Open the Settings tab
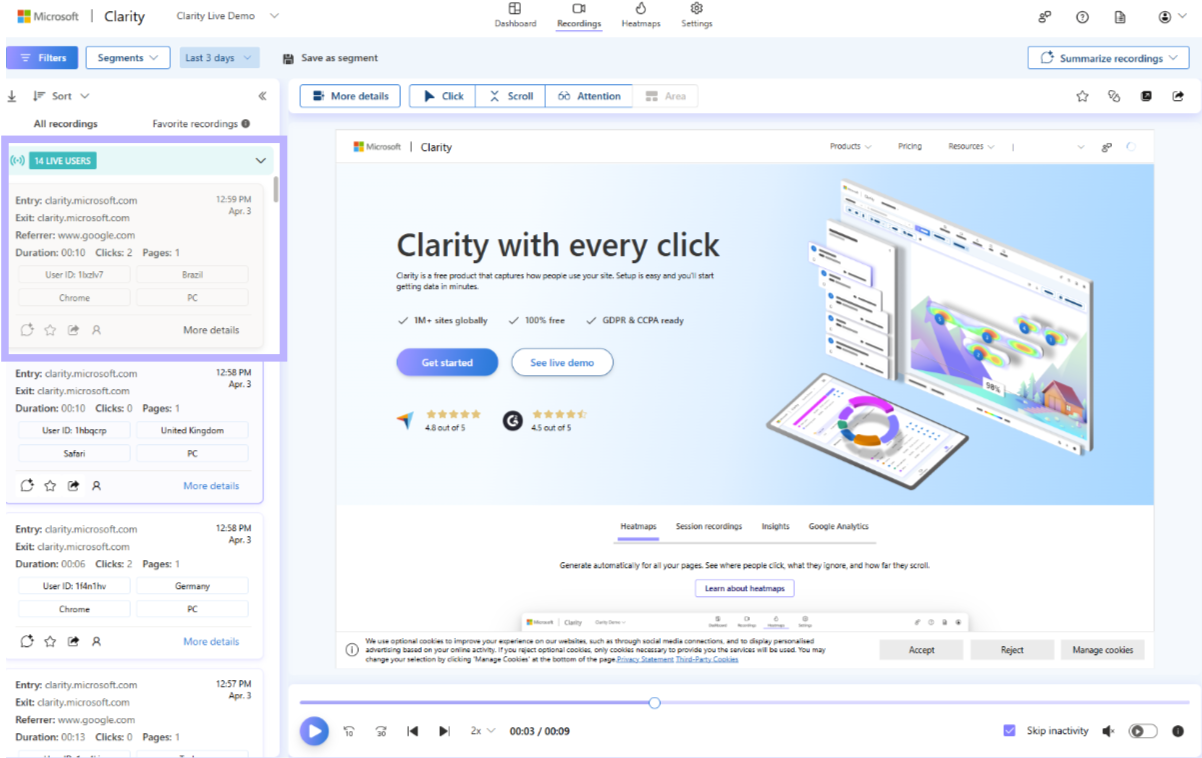Image resolution: width=1202 pixels, height=758 pixels. [697, 15]
